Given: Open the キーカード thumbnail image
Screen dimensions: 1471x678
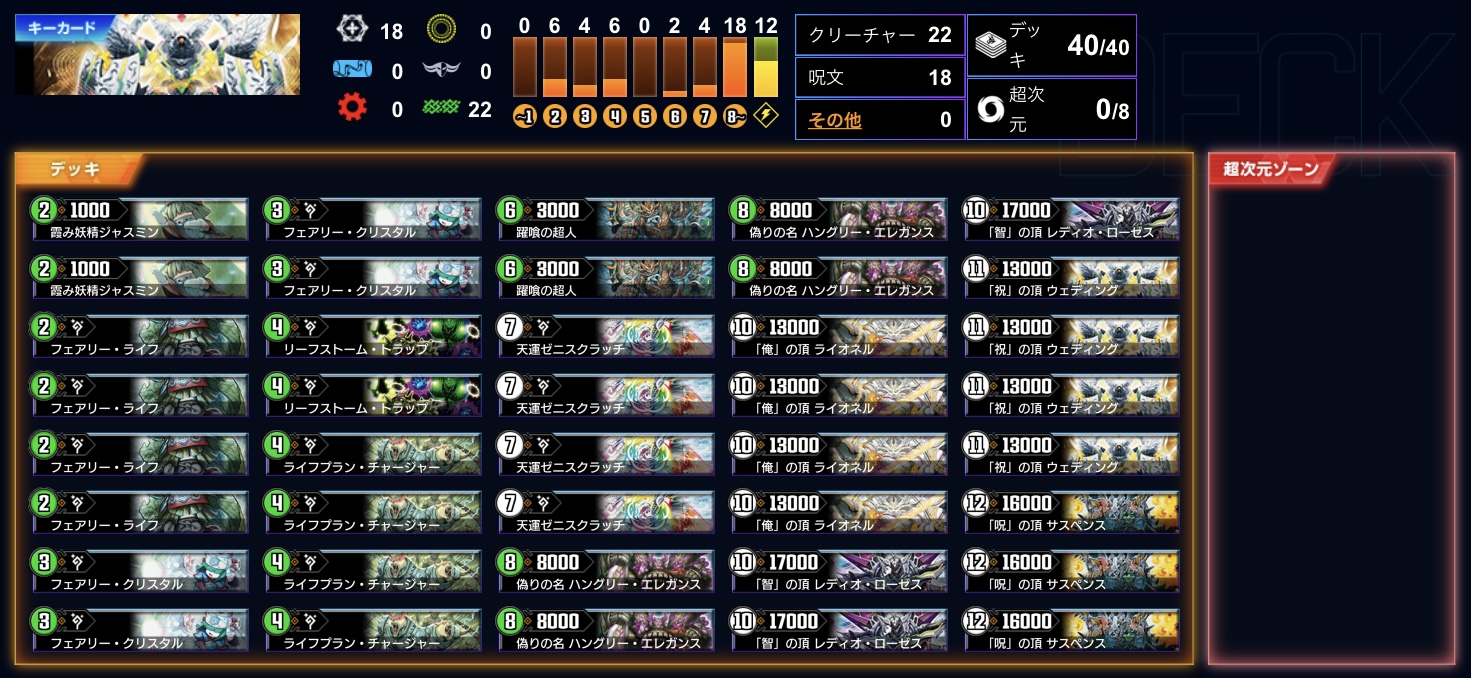Looking at the screenshot, I should tap(157, 54).
